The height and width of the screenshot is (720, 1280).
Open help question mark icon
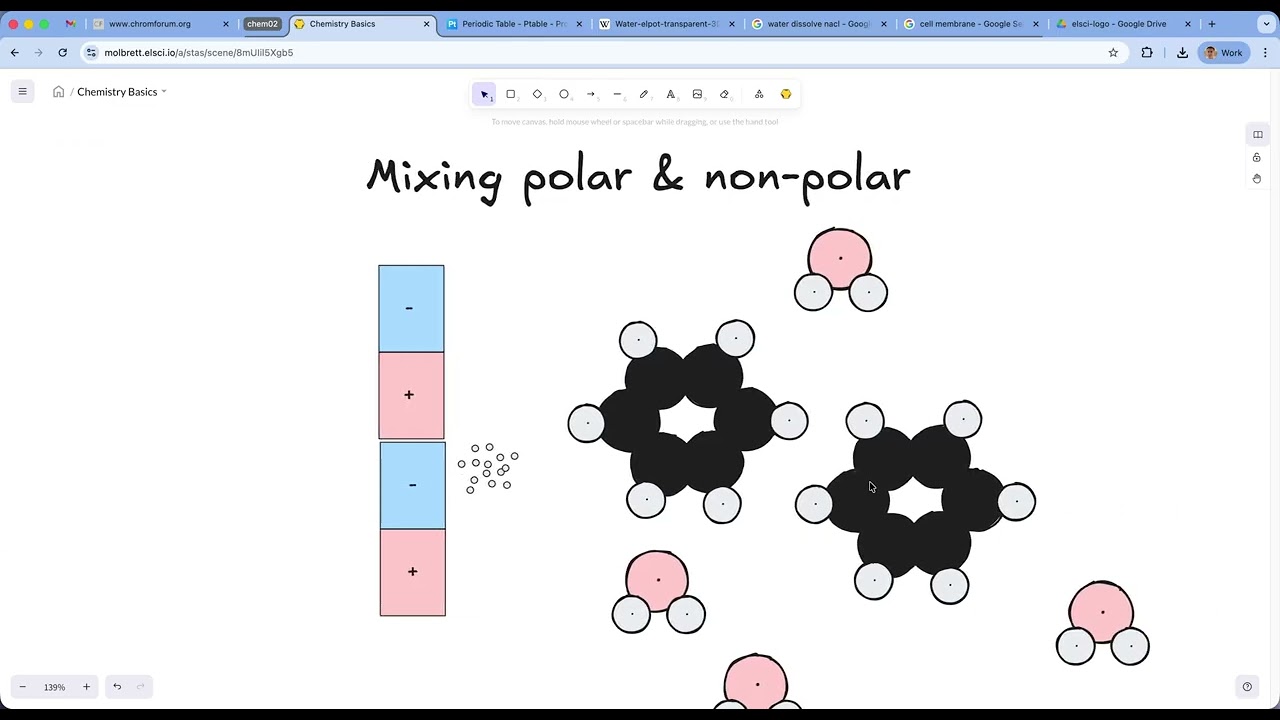tap(1247, 687)
